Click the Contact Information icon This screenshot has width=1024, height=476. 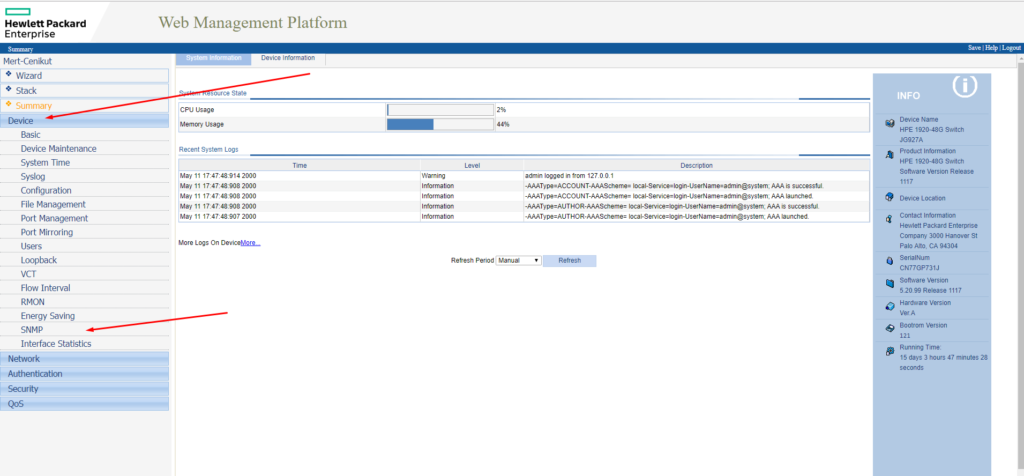[x=889, y=219]
